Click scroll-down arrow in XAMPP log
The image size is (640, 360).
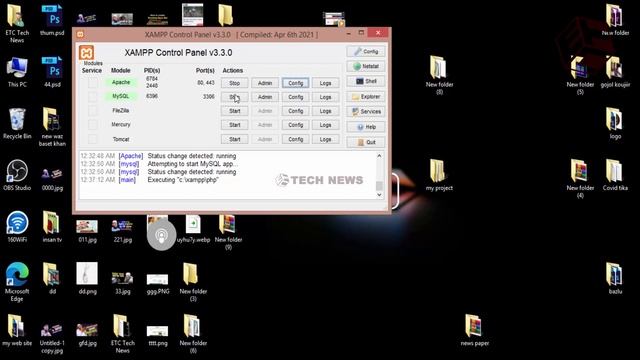coord(379,195)
